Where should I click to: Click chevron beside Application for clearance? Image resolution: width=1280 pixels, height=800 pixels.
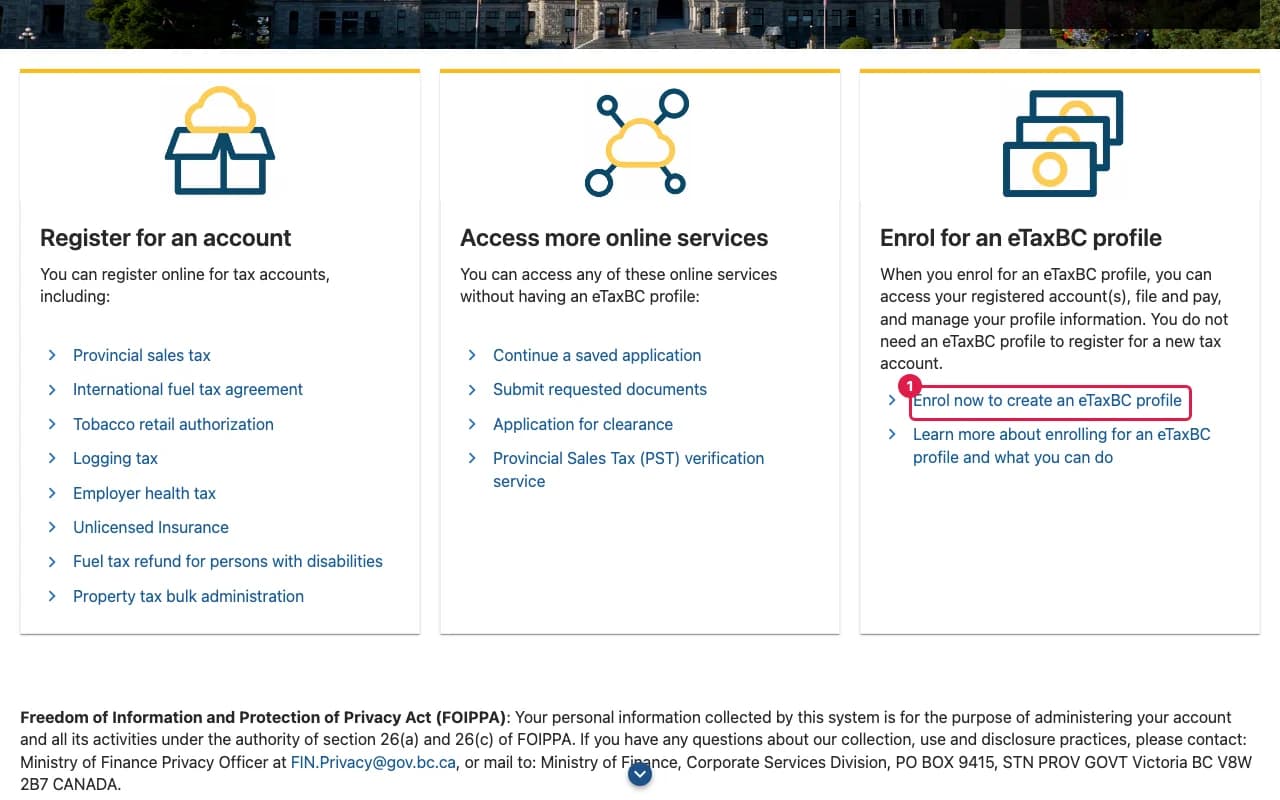(472, 424)
